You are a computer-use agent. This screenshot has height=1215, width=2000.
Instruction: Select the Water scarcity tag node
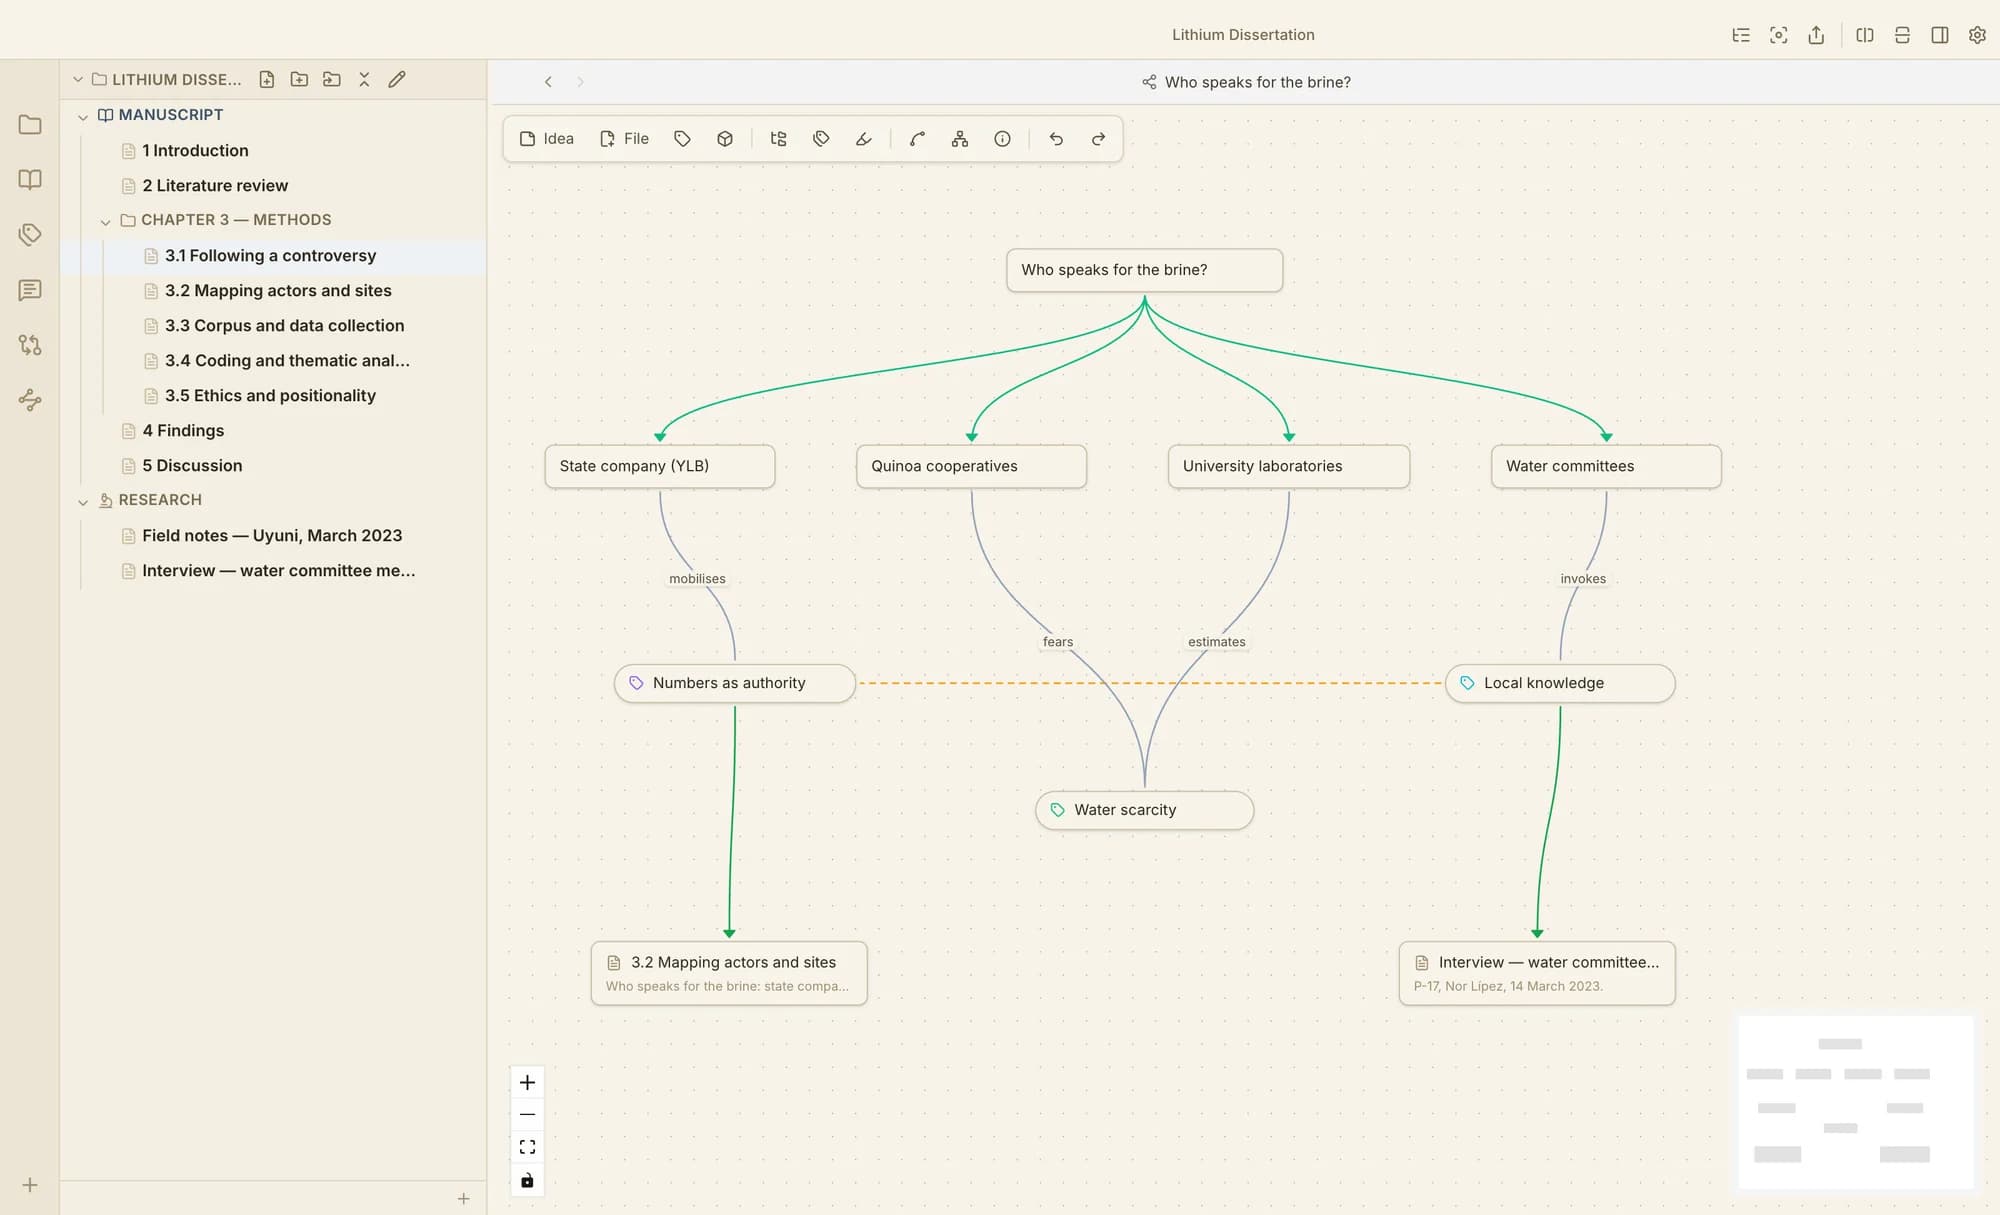point(1144,810)
